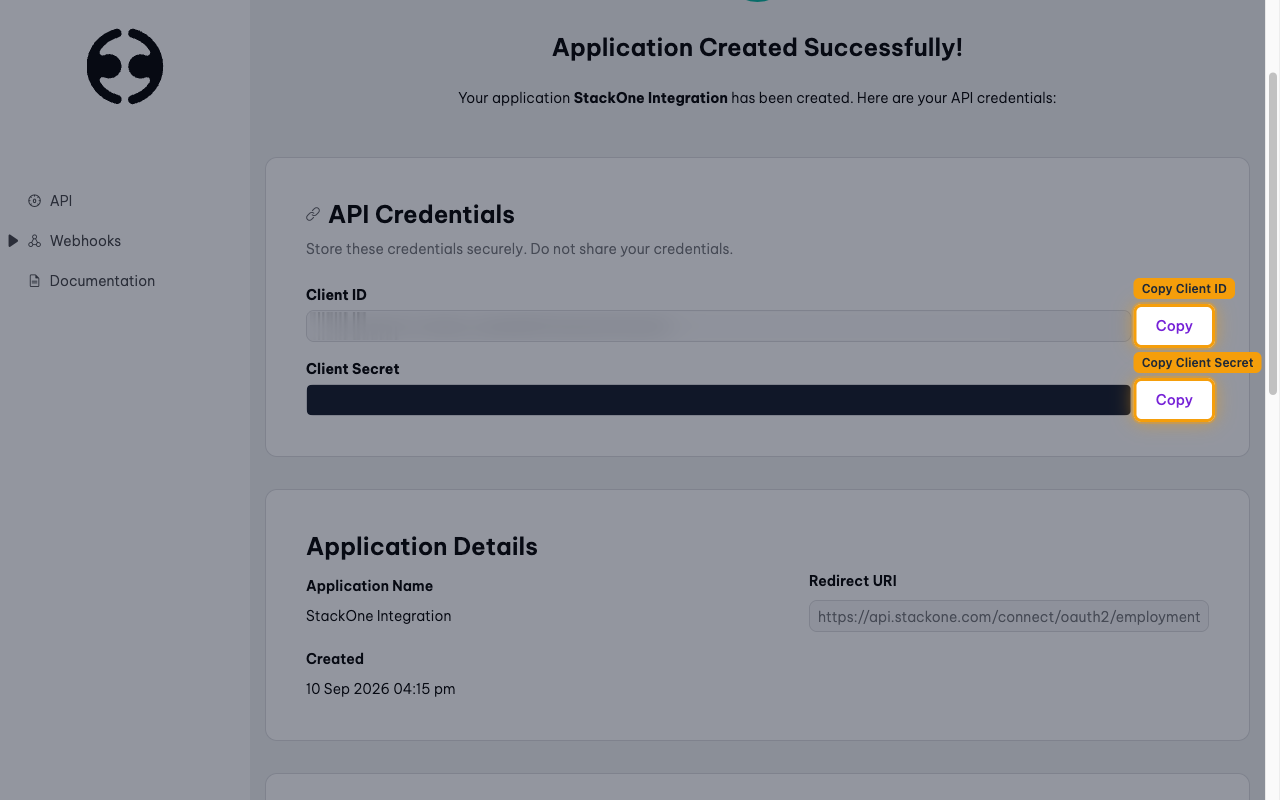Click the link icon beside API Credentials
Image resolution: width=1280 pixels, height=800 pixels.
coord(313,214)
